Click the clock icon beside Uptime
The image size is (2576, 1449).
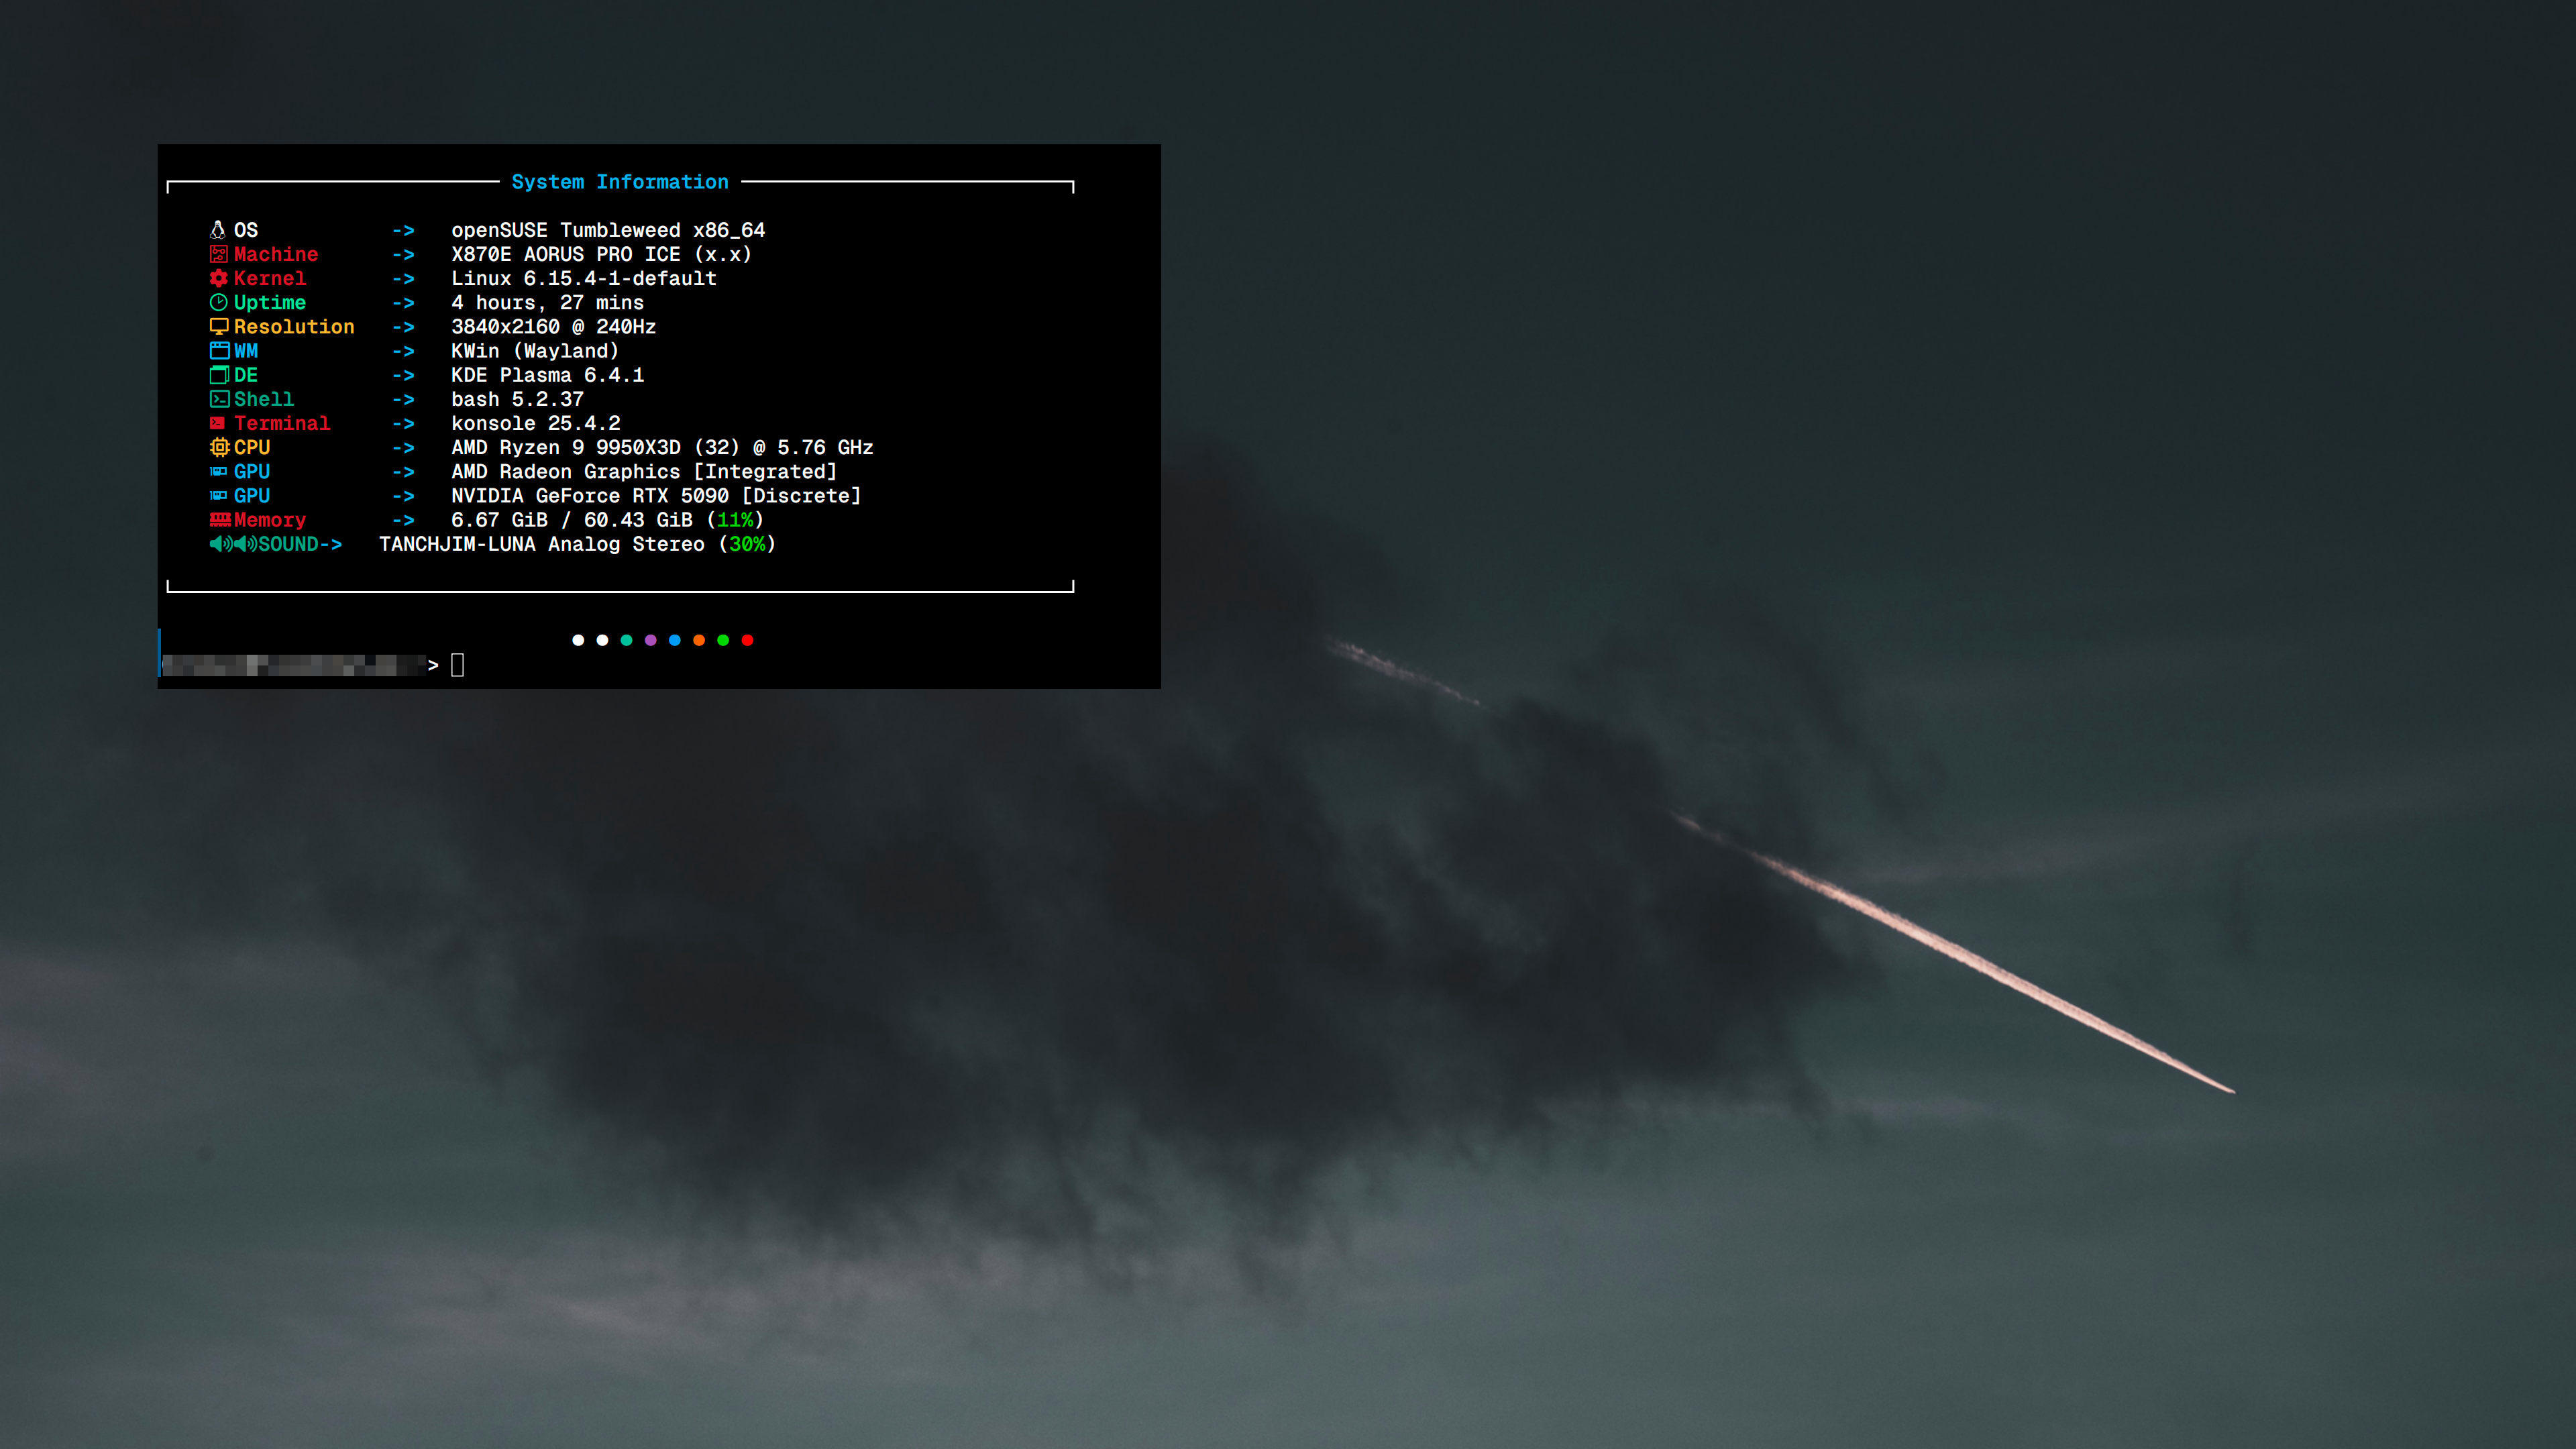218,302
